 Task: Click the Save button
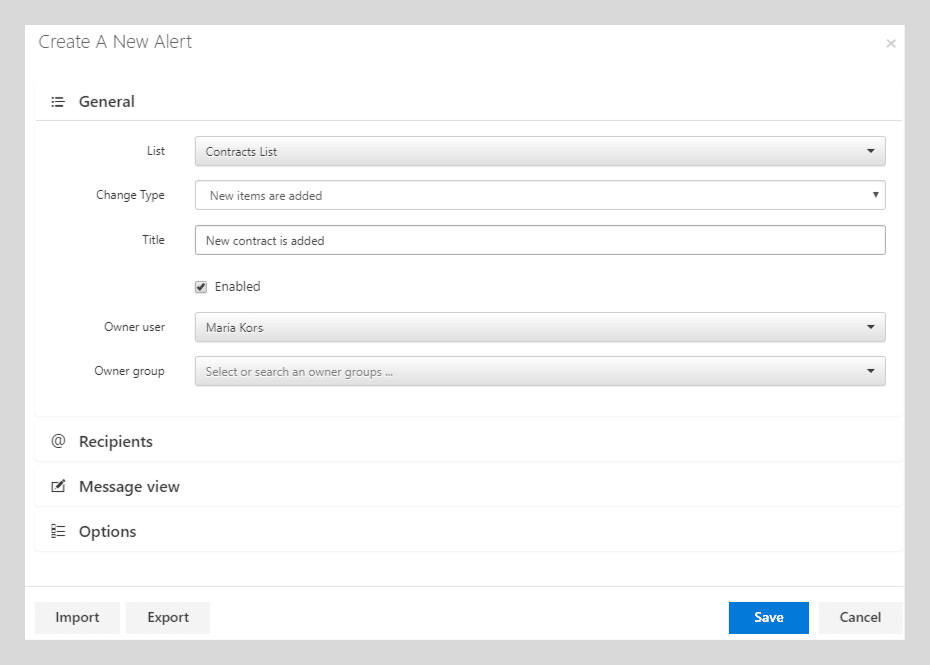(768, 617)
